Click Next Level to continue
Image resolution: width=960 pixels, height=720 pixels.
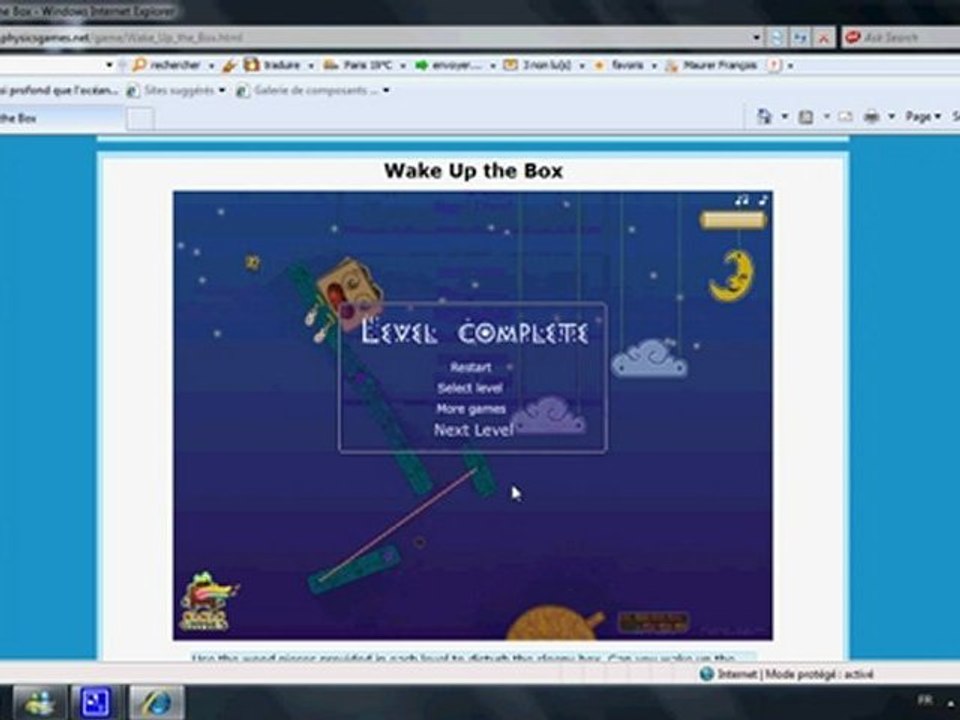tap(473, 430)
